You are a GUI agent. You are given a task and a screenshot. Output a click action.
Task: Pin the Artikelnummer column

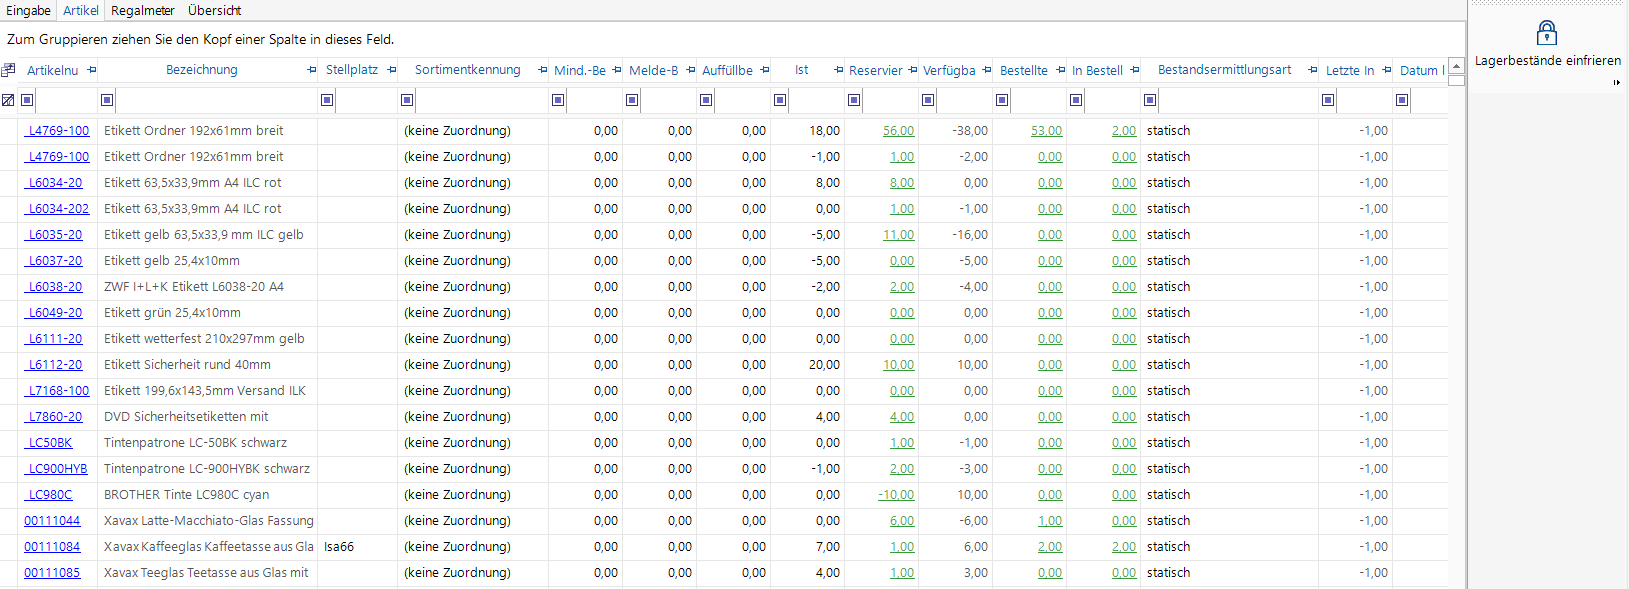click(x=92, y=70)
